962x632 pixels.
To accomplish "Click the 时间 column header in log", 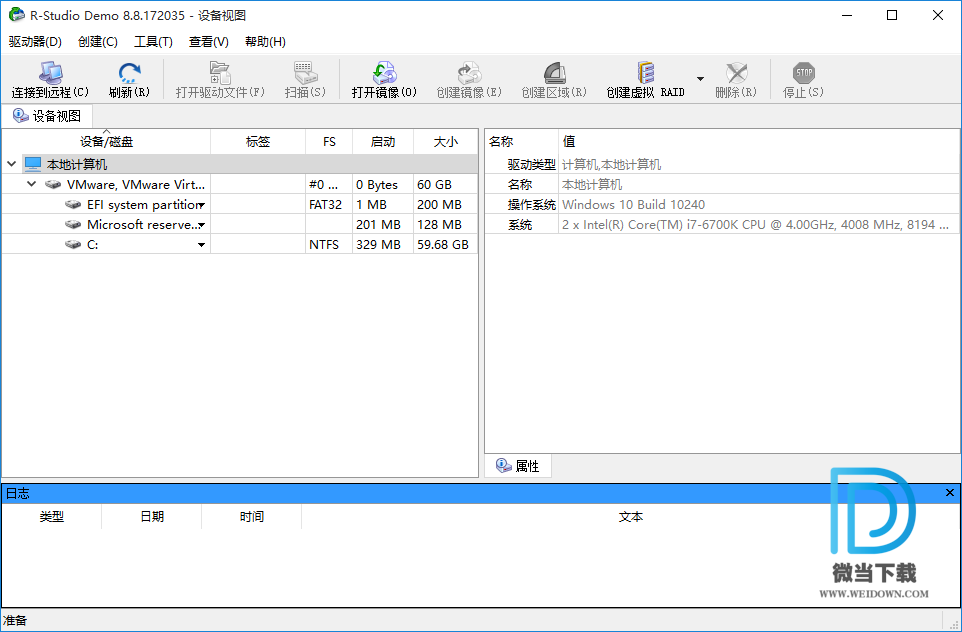I will (252, 517).
